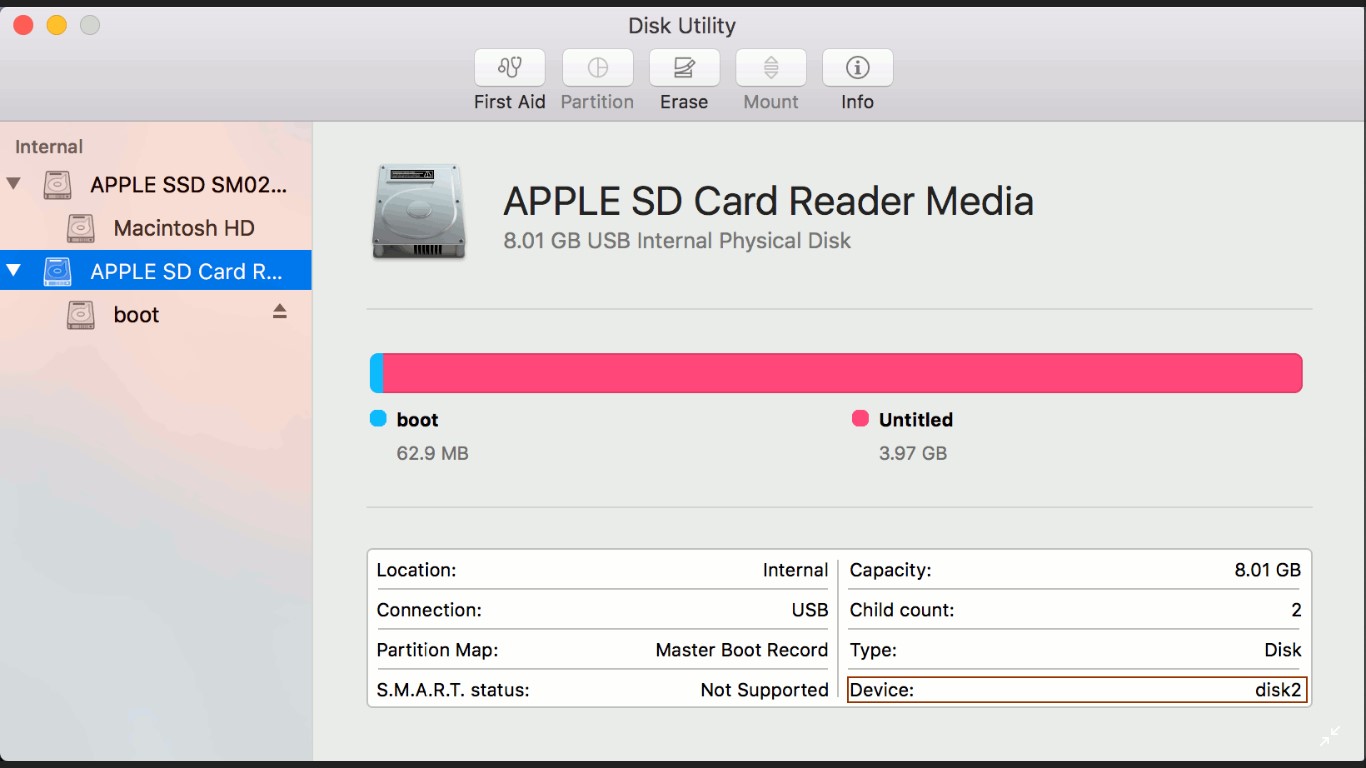
Task: Click the boot volume icon in sidebar
Action: click(x=81, y=315)
